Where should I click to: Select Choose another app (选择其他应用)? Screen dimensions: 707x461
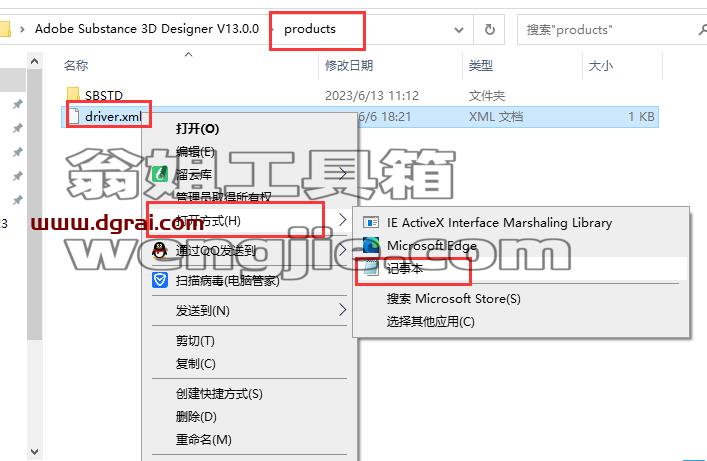pos(521,322)
